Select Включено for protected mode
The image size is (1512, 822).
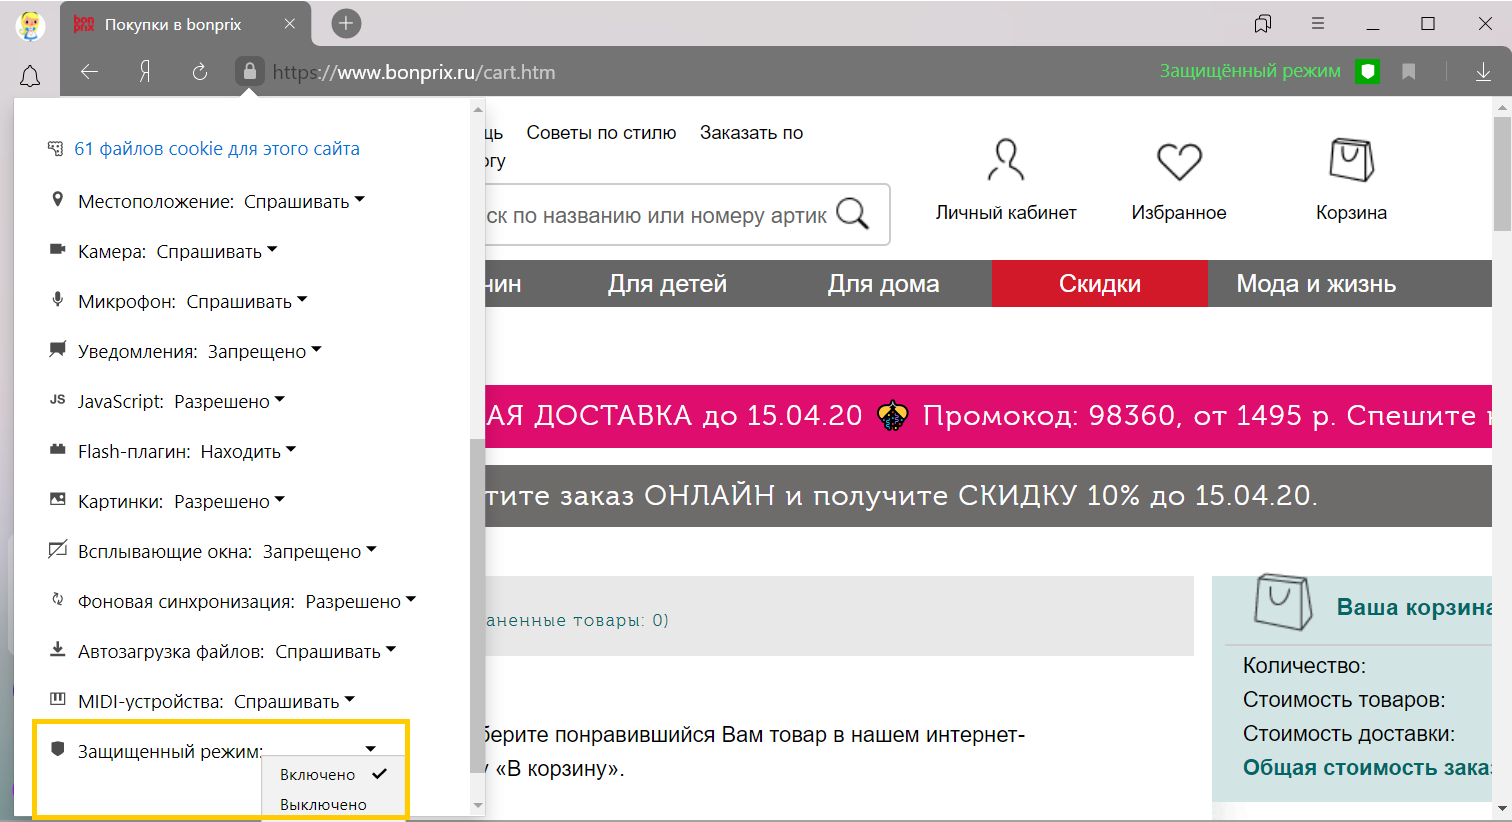333,774
